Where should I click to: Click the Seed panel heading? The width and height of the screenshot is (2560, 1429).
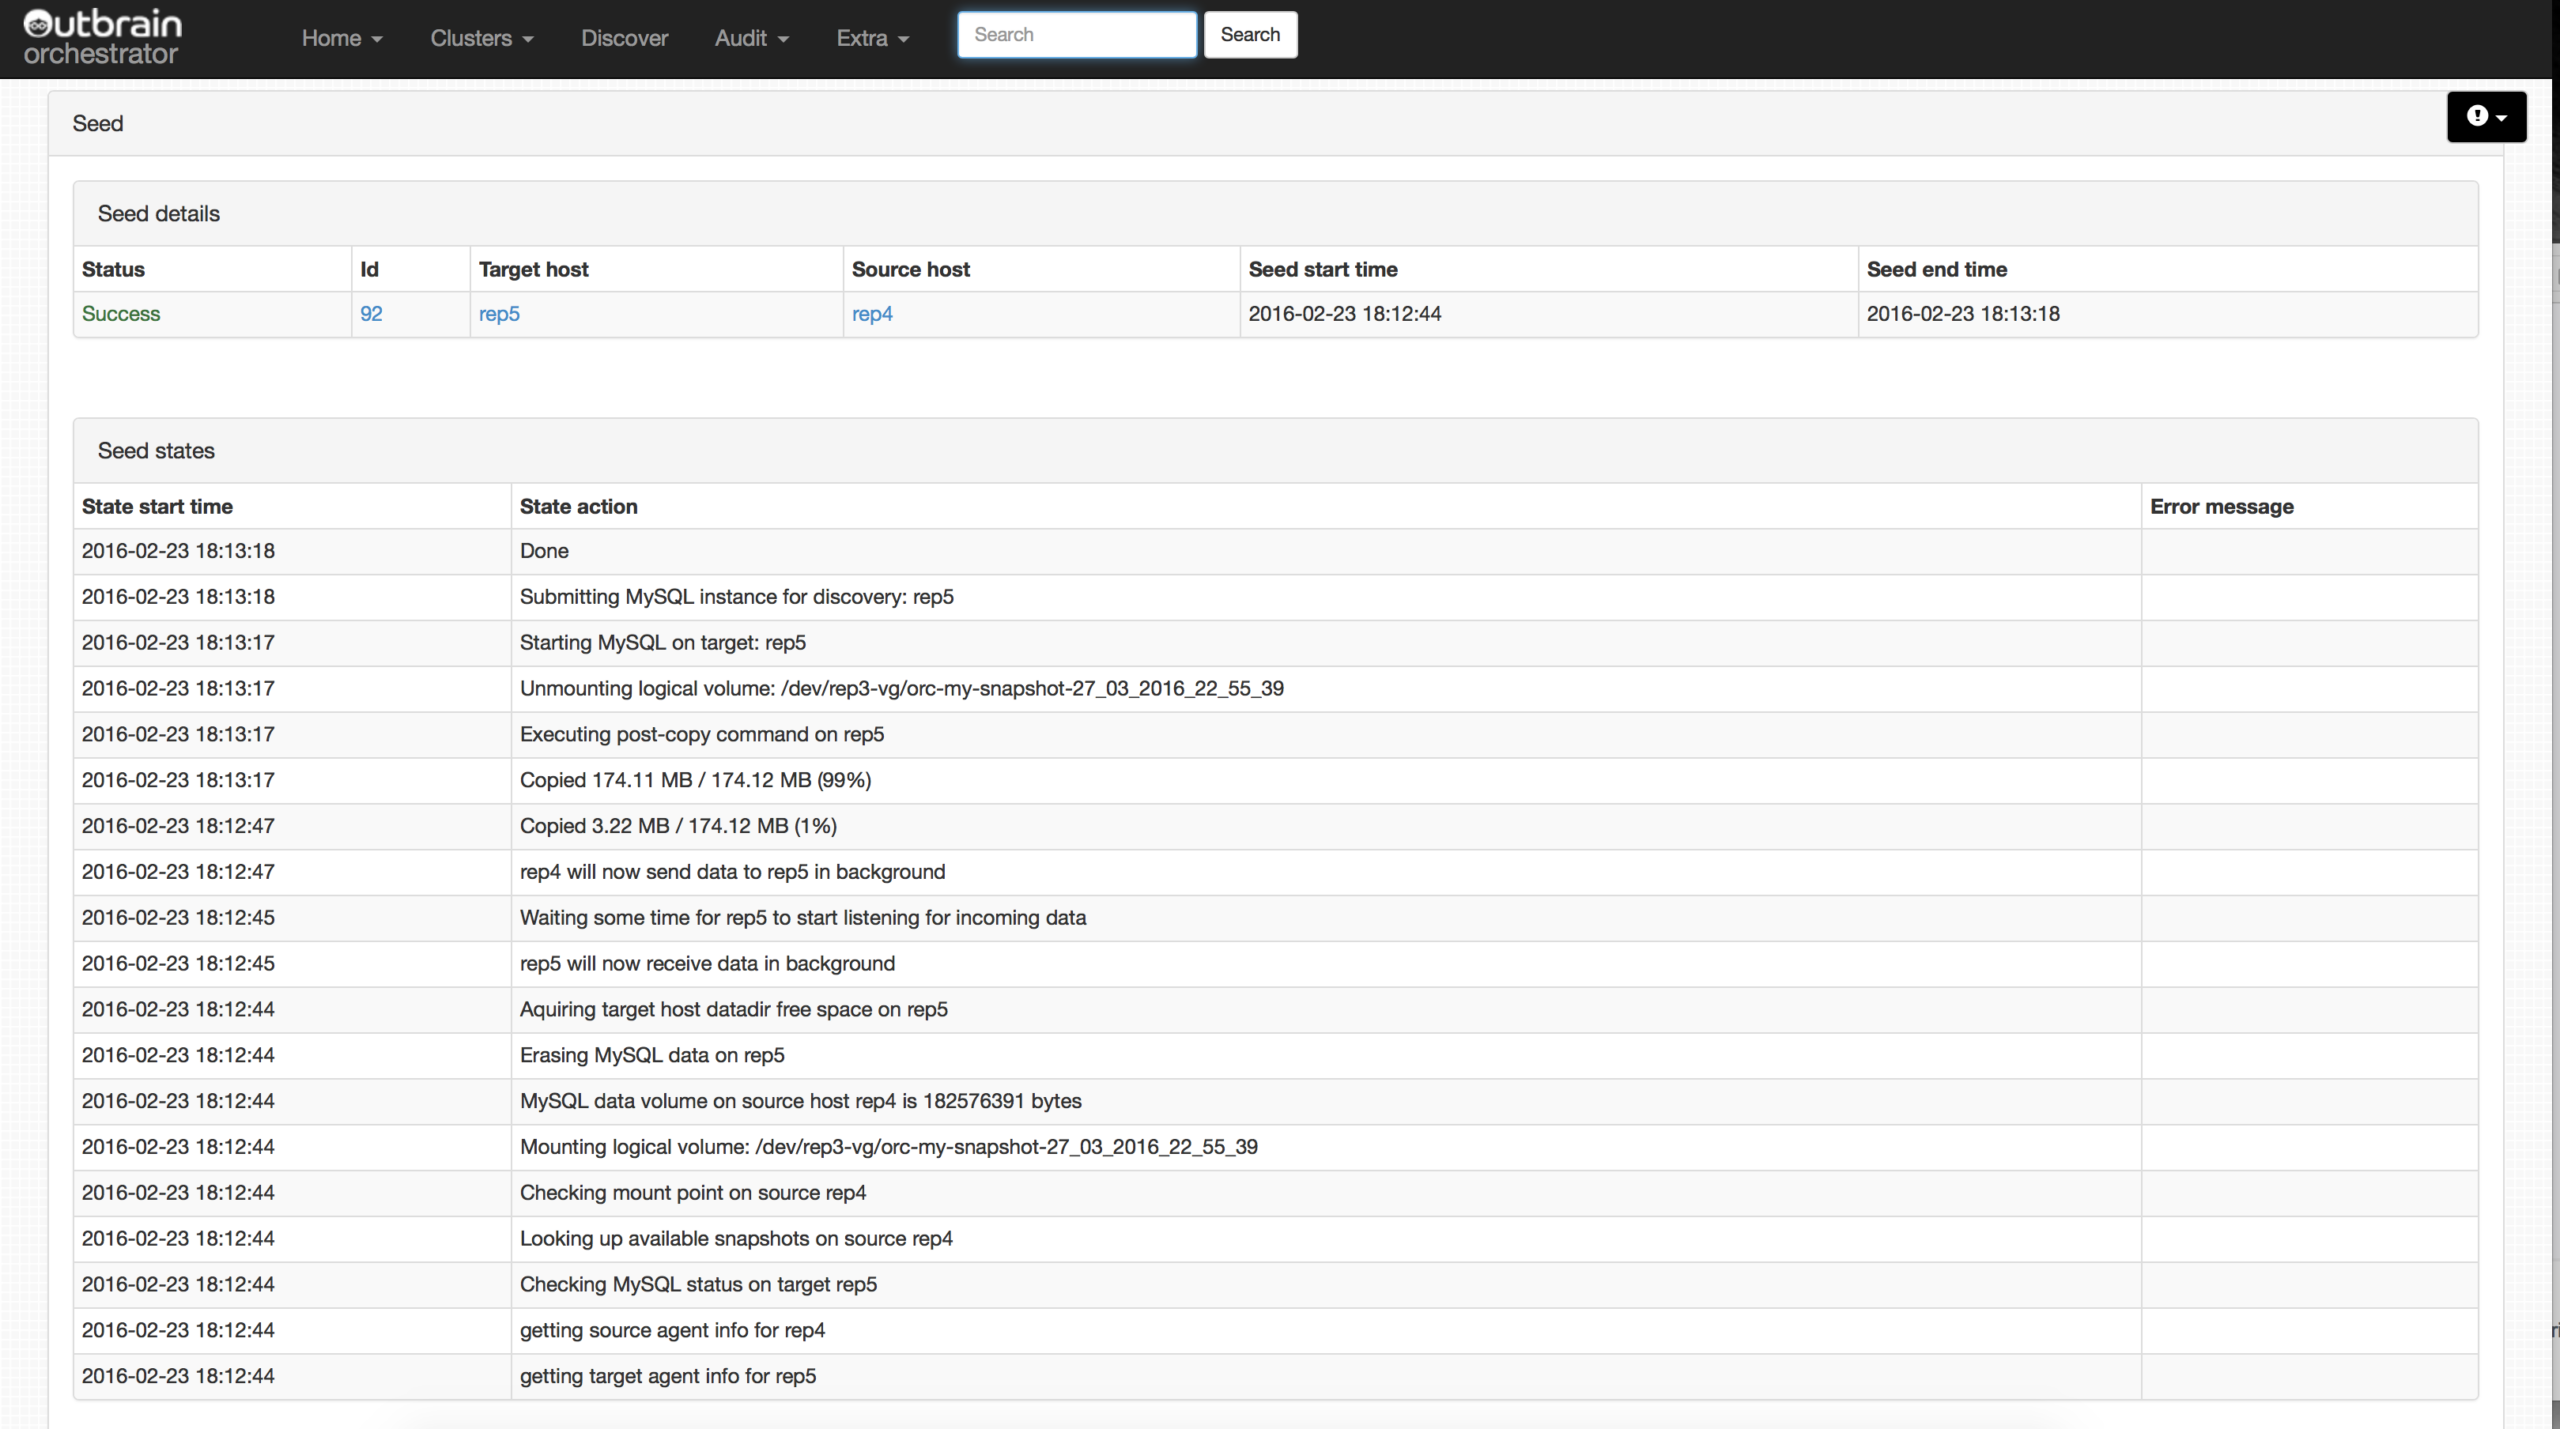pyautogui.click(x=98, y=124)
